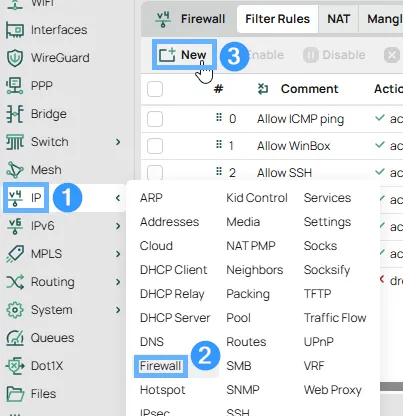Viewport: 403px width, 416px height.
Task: Check the Allow ICMP ping rule checkbox
Action: point(155,119)
